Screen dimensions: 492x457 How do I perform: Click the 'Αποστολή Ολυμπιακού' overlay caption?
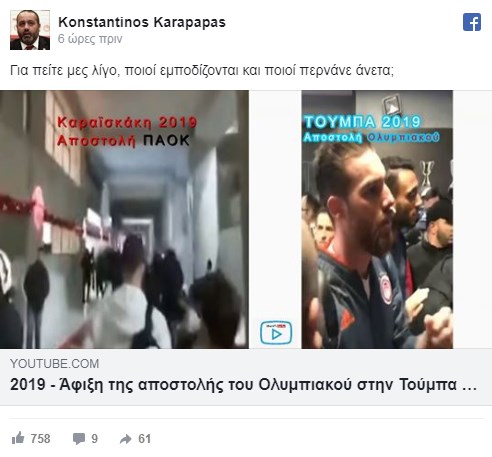tap(371, 137)
